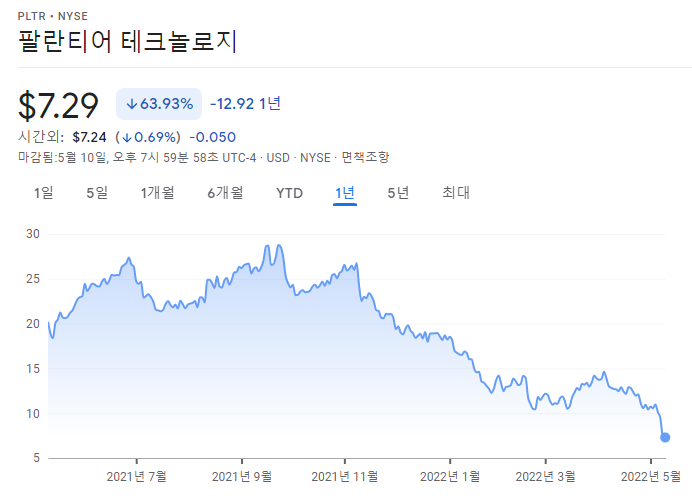692x498 pixels.
Task: Switch chart to 6개월 range
Action: point(226,193)
